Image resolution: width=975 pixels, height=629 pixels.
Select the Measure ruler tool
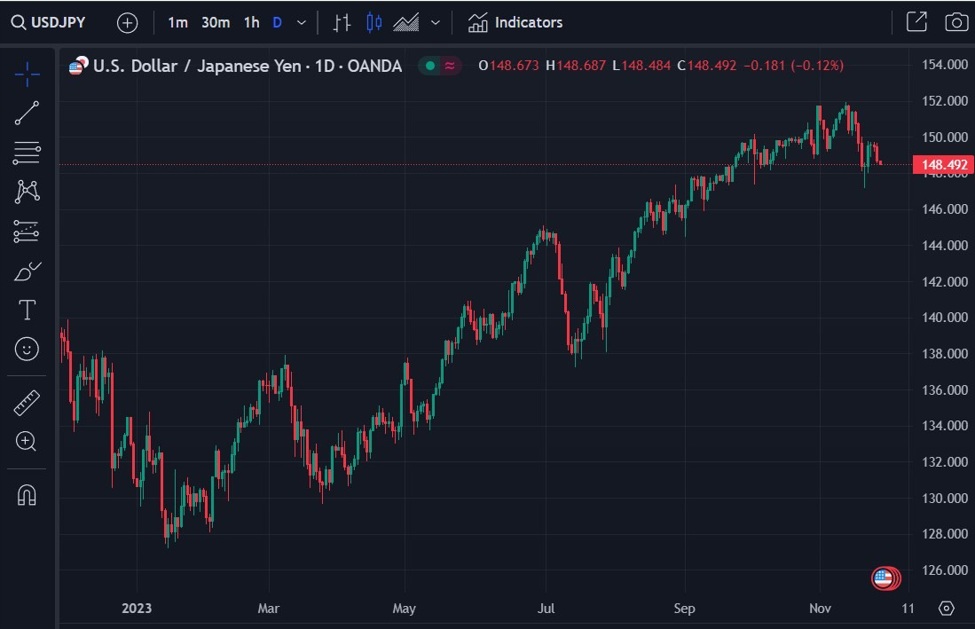[x=27, y=402]
